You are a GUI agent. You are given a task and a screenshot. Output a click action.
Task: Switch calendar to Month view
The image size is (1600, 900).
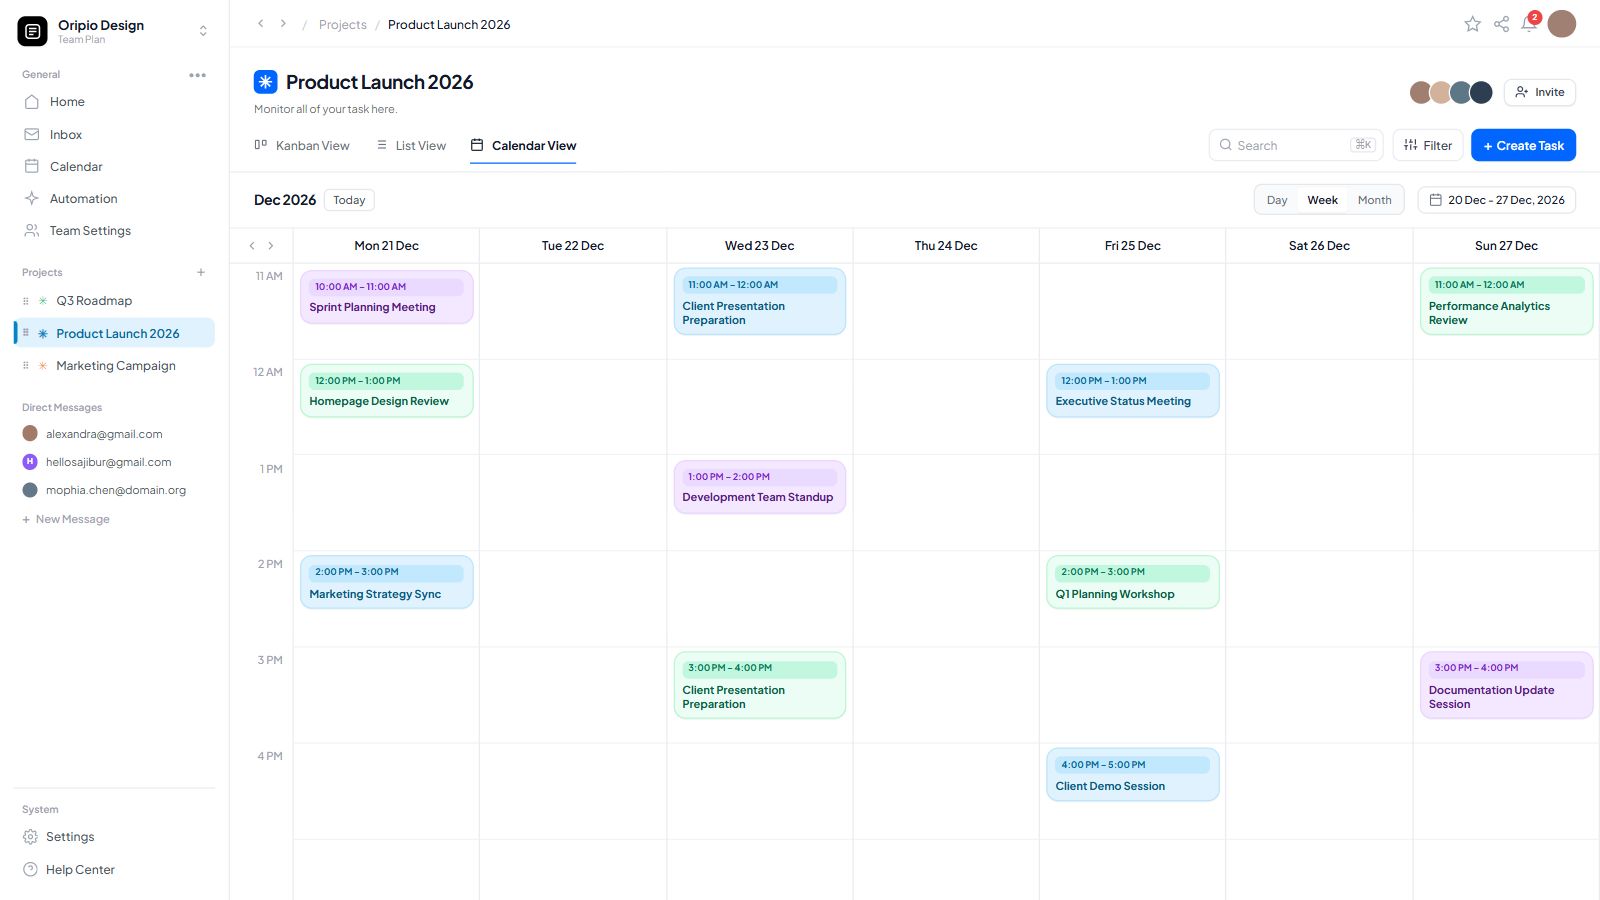point(1374,200)
